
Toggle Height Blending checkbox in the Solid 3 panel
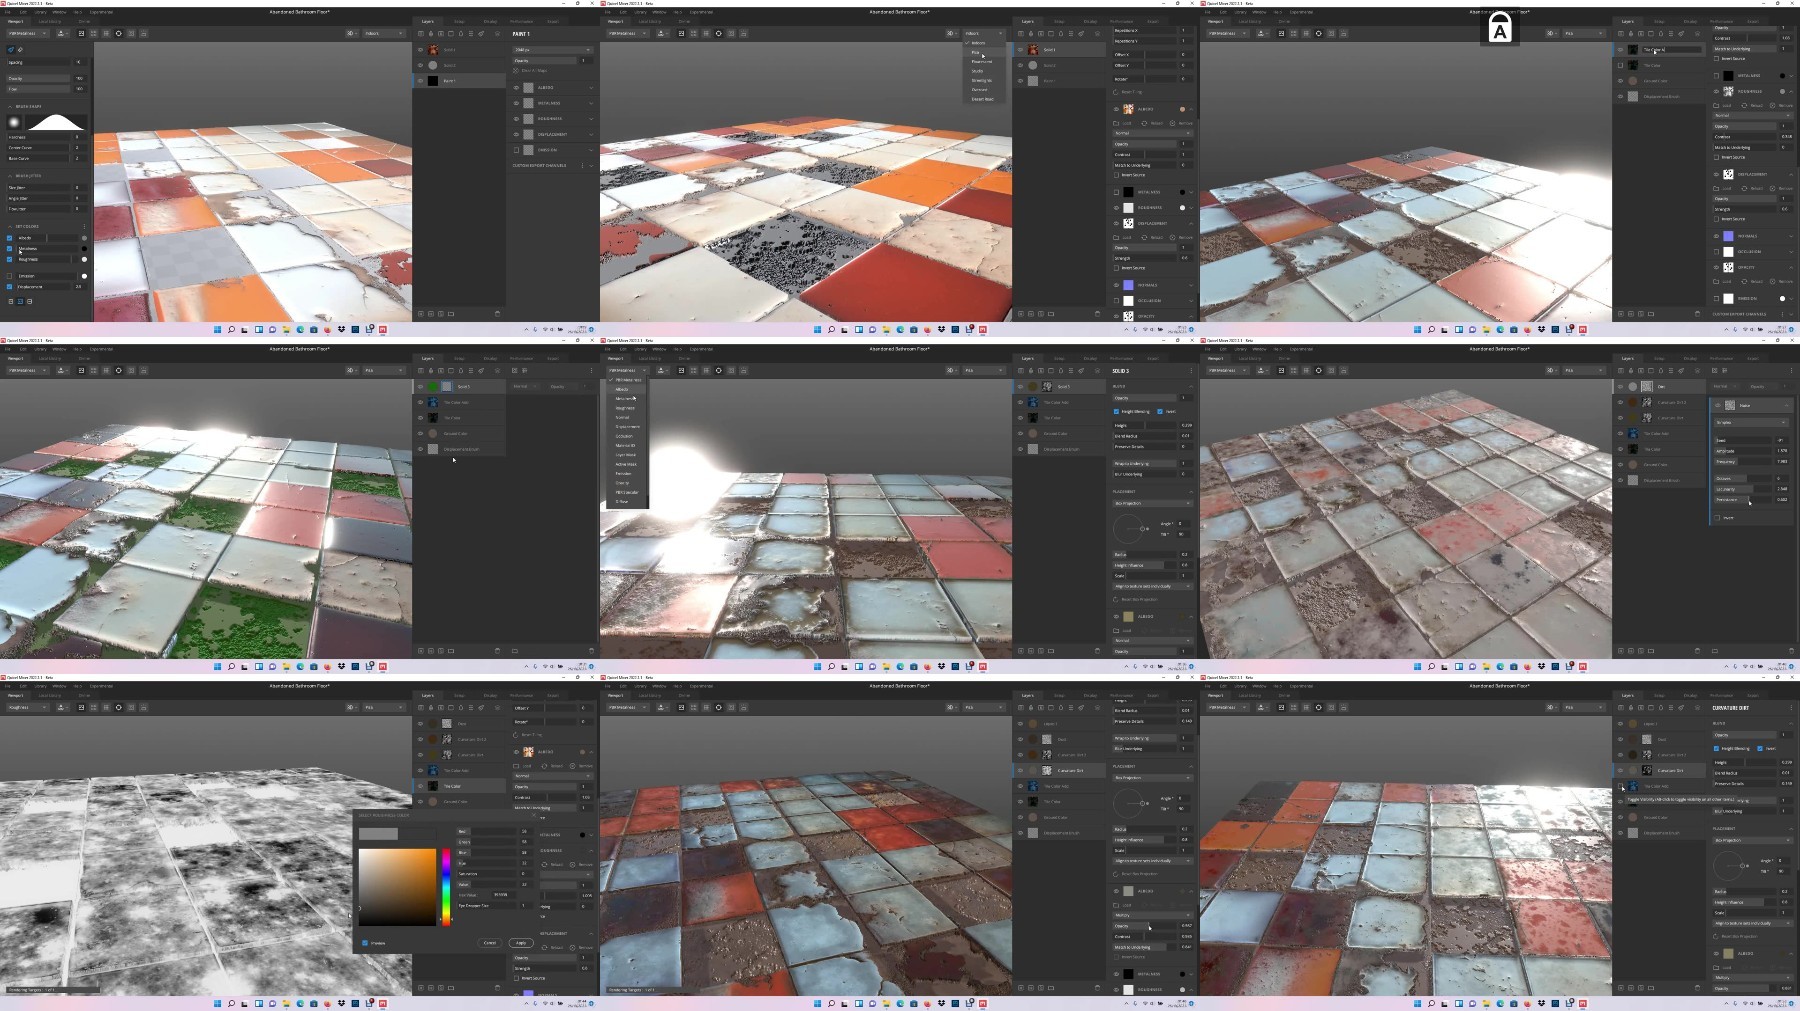click(1116, 412)
